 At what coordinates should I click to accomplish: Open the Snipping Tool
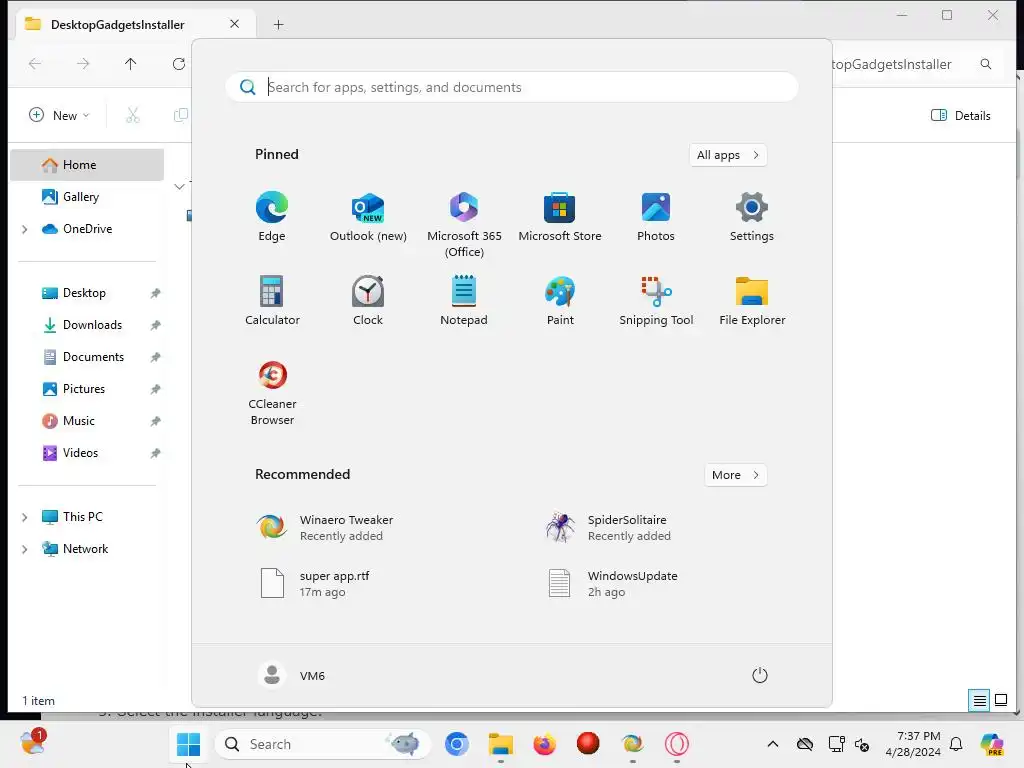[656, 300]
